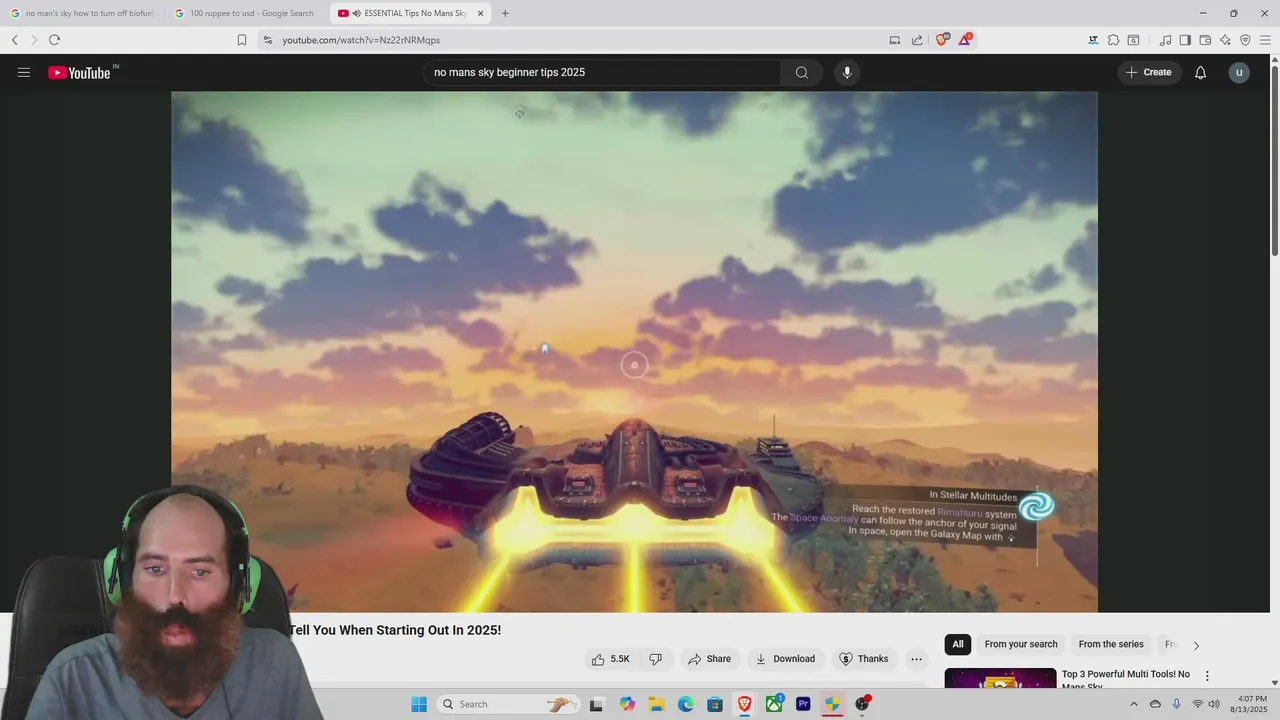Open Brave Shields lion icon
This screenshot has height=720, width=1280.
point(942,40)
